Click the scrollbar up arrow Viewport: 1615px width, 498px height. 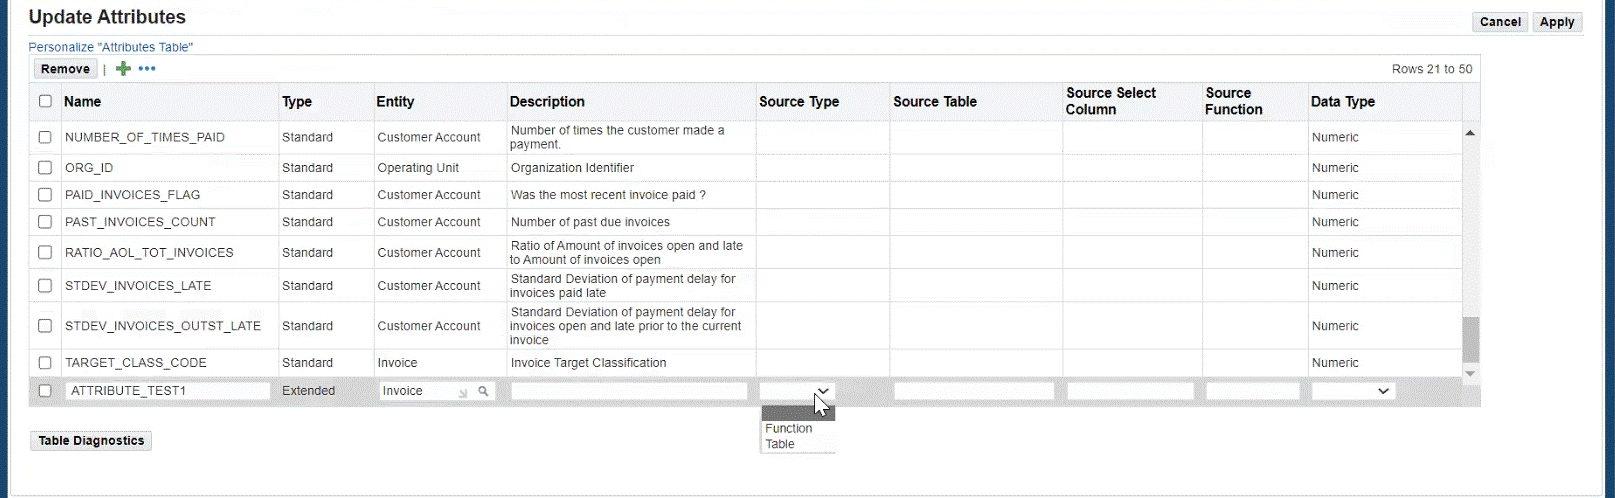(1470, 133)
